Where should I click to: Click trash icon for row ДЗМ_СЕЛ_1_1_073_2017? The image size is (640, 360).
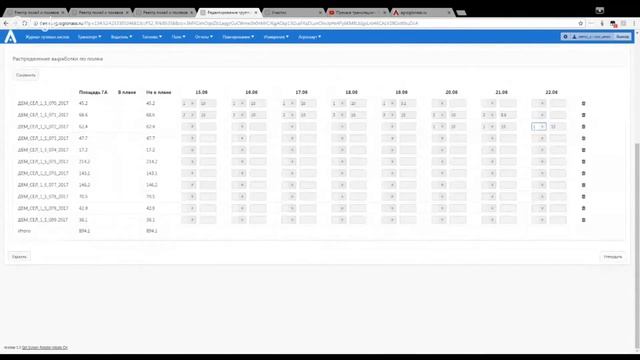pos(583,138)
